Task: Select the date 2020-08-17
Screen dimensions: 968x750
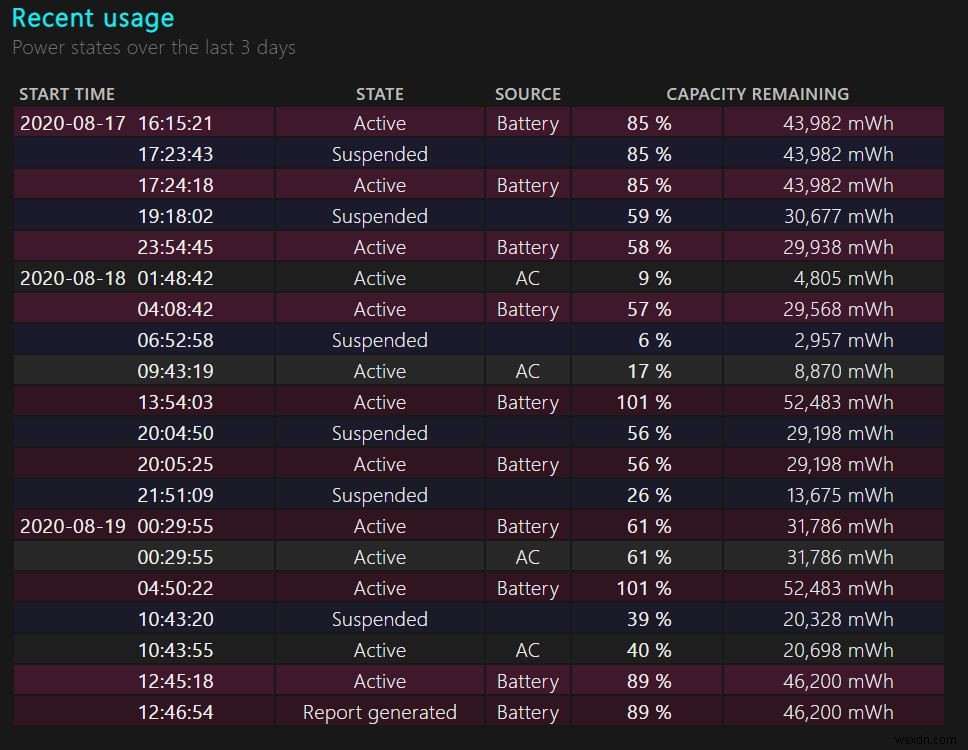Action: (72, 123)
